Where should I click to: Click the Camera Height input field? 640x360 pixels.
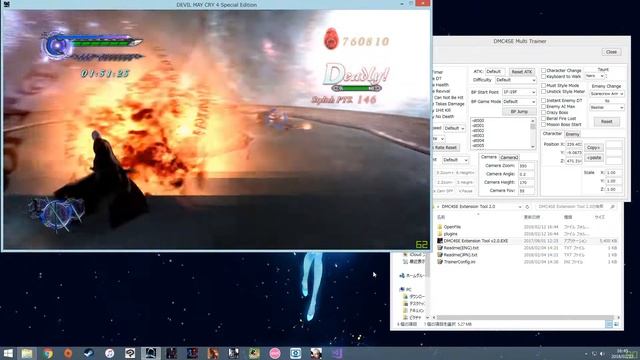coord(527,182)
